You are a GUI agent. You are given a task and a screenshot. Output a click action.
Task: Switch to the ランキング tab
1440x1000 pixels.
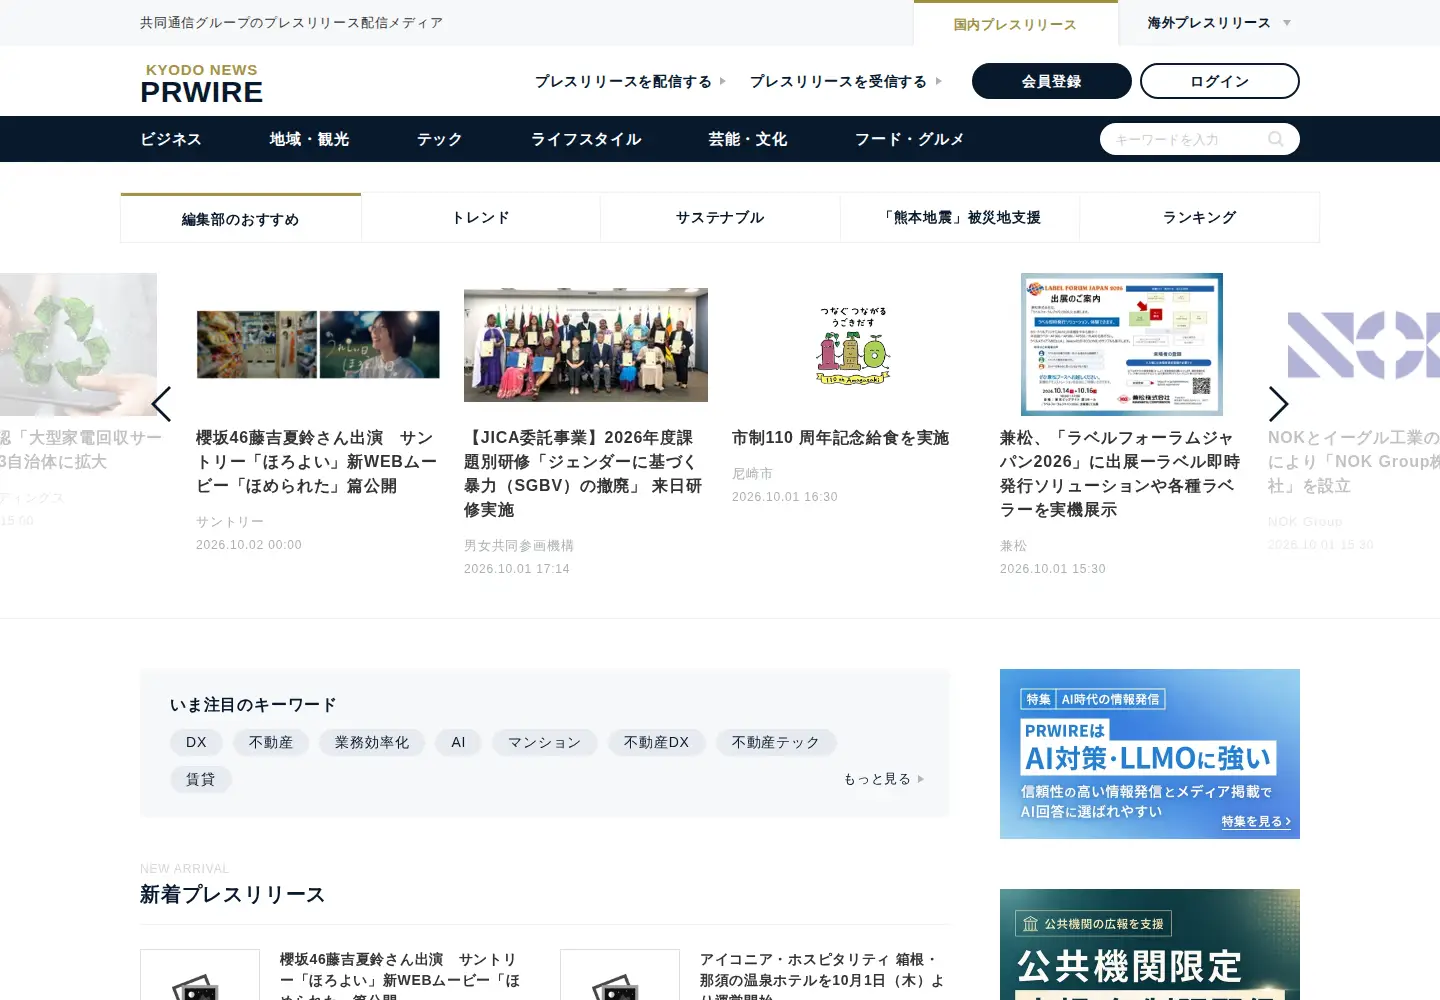coord(1200,217)
